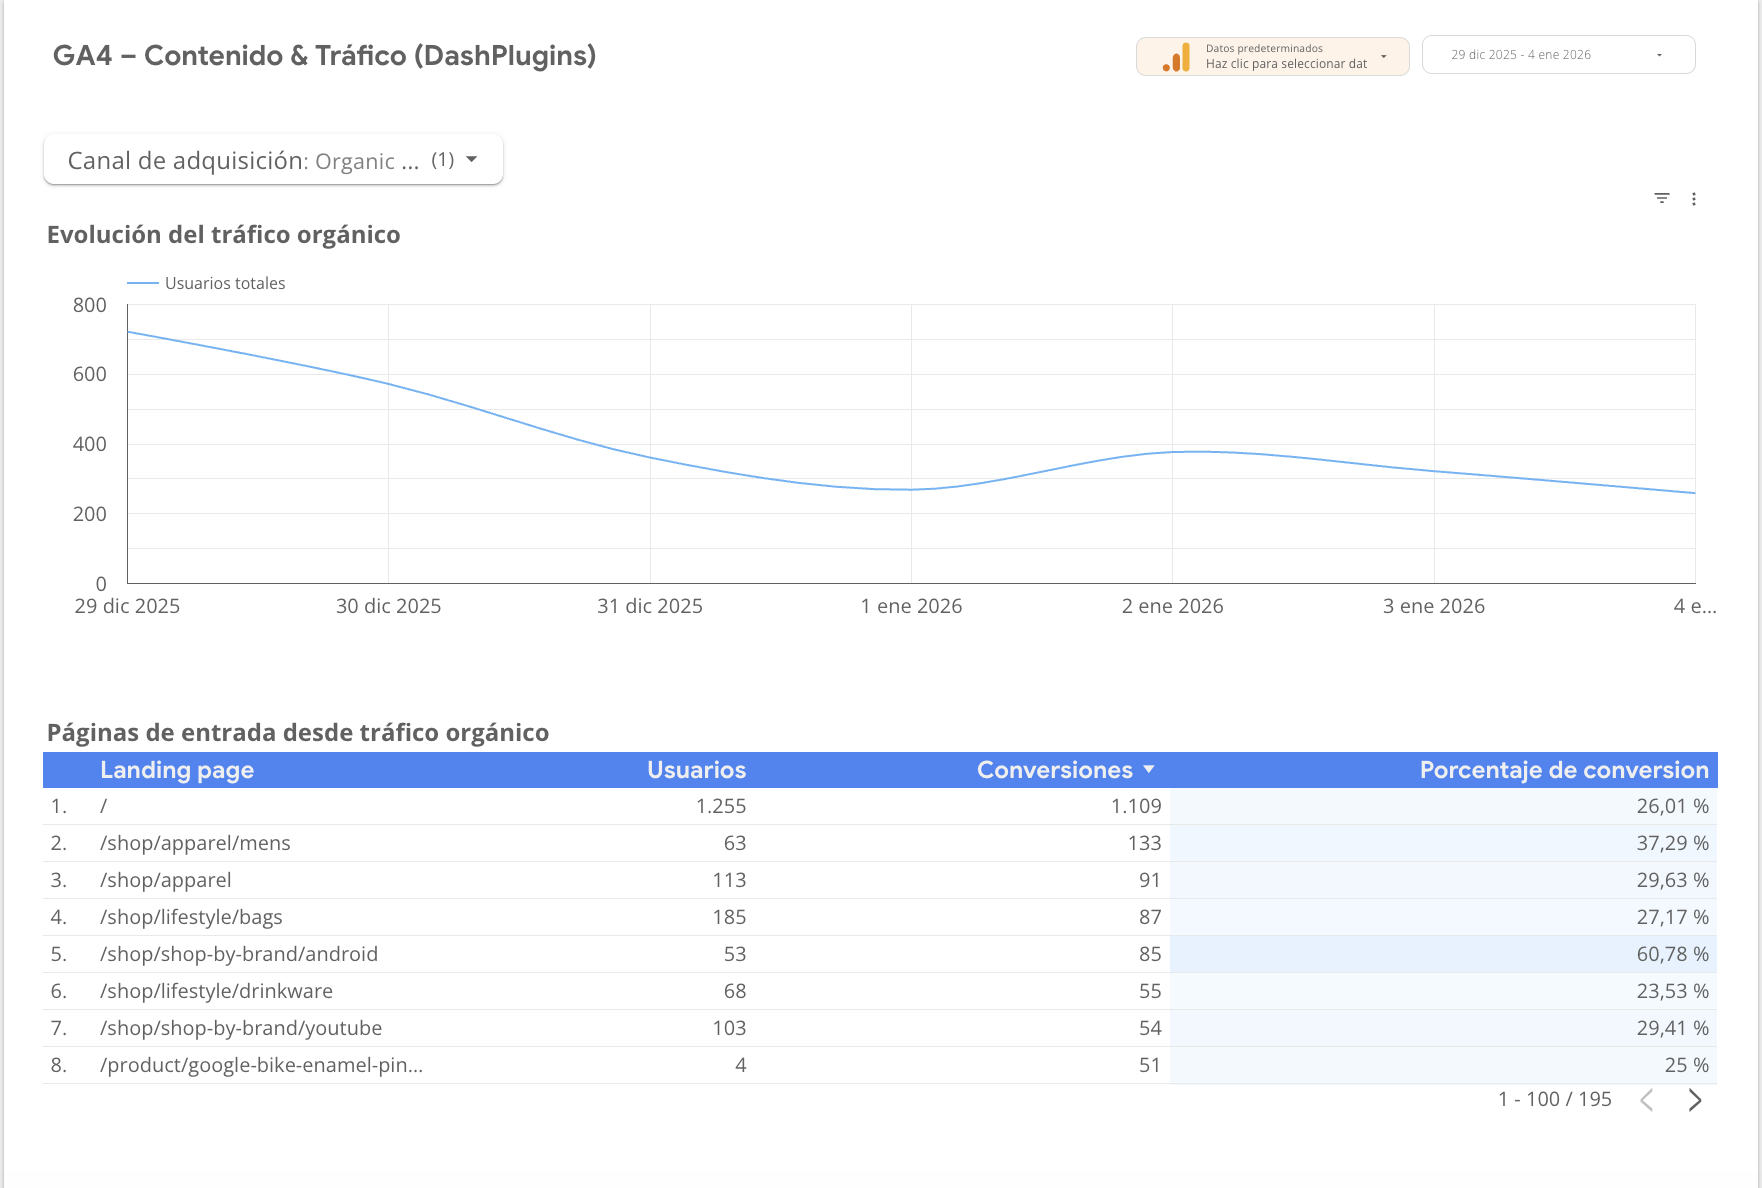Click the Conversiones sort arrow
Image resolution: width=1762 pixels, height=1188 pixels.
point(1149,769)
